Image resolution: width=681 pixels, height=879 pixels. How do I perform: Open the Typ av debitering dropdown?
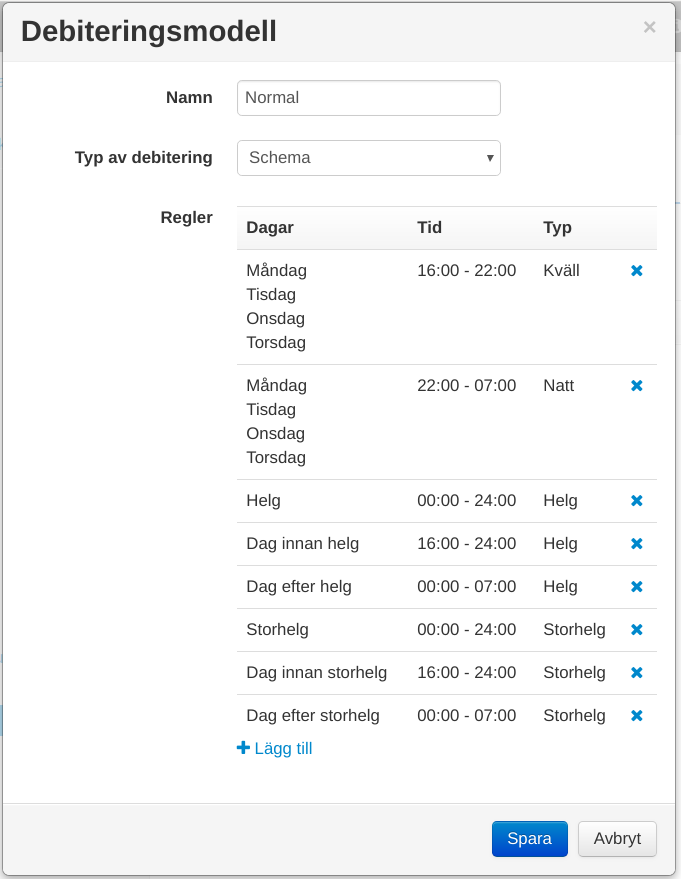(368, 158)
